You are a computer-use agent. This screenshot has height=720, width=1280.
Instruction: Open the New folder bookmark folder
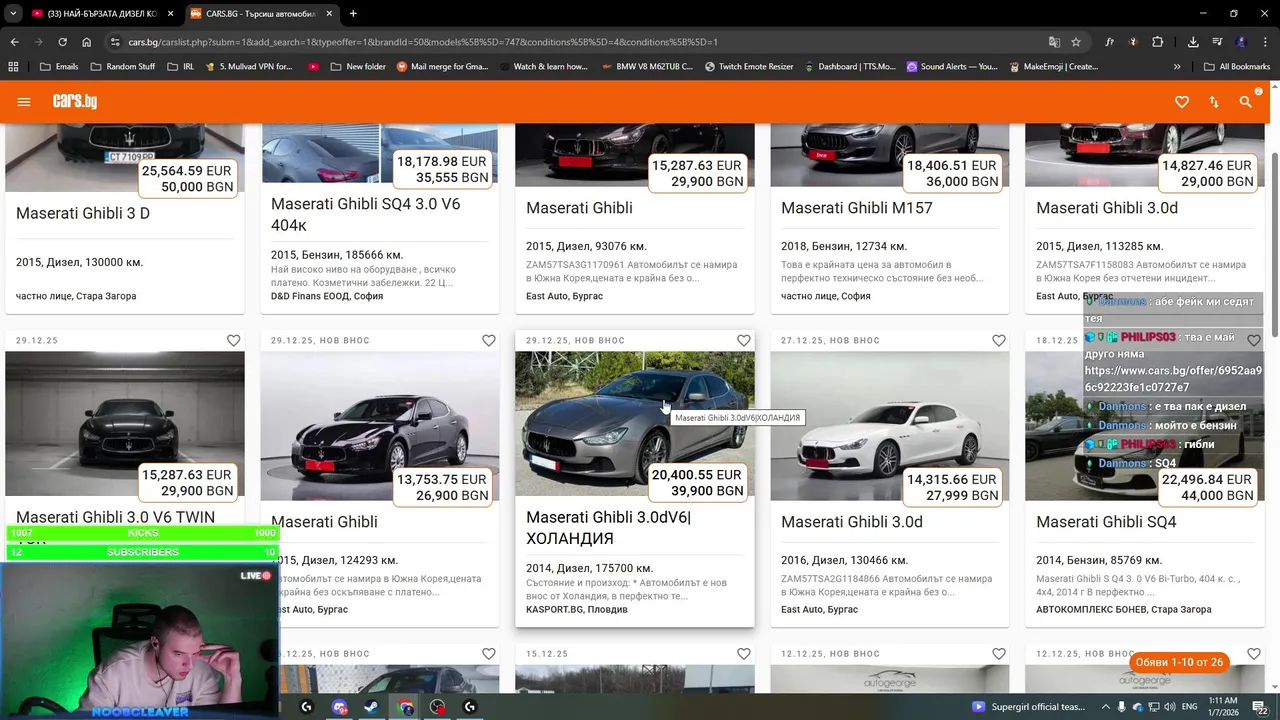click(x=357, y=67)
